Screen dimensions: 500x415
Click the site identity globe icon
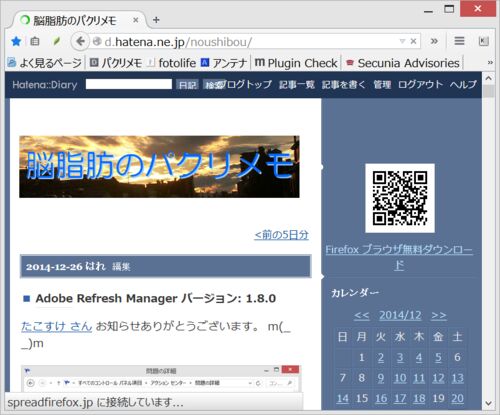pyautogui.click(x=97, y=41)
